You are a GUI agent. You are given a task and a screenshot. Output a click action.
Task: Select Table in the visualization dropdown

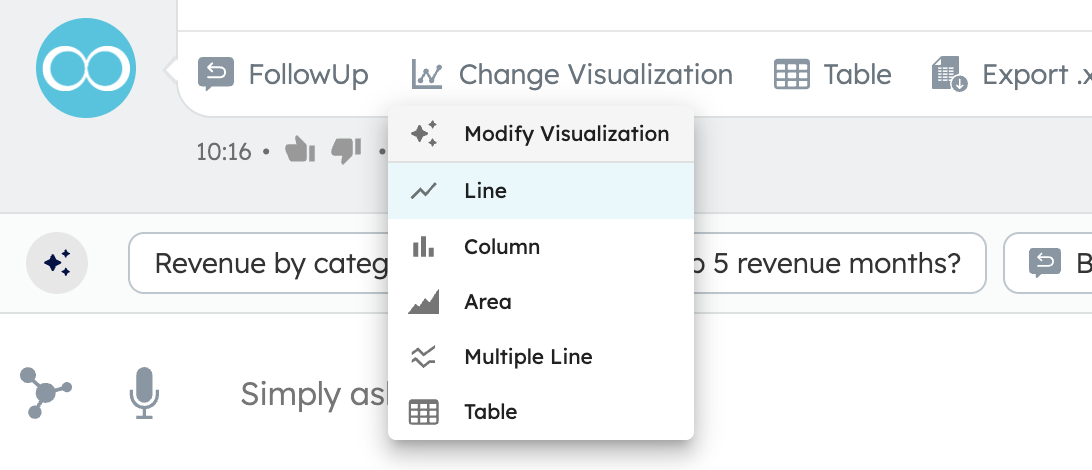pyautogui.click(x=541, y=412)
